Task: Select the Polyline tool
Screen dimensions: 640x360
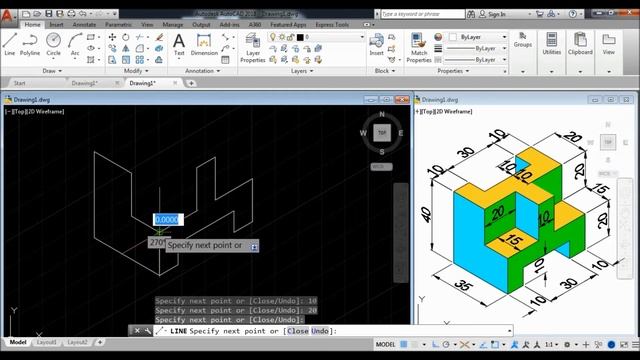Action: pyautogui.click(x=30, y=44)
